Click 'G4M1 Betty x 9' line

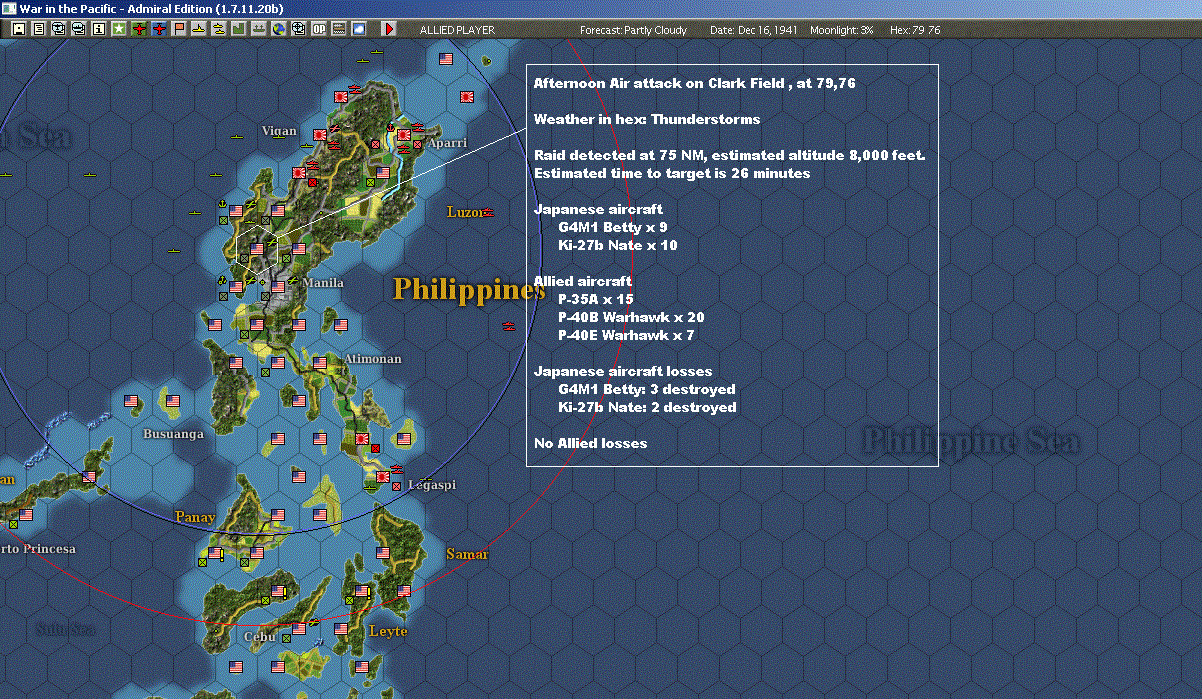[x=613, y=227]
